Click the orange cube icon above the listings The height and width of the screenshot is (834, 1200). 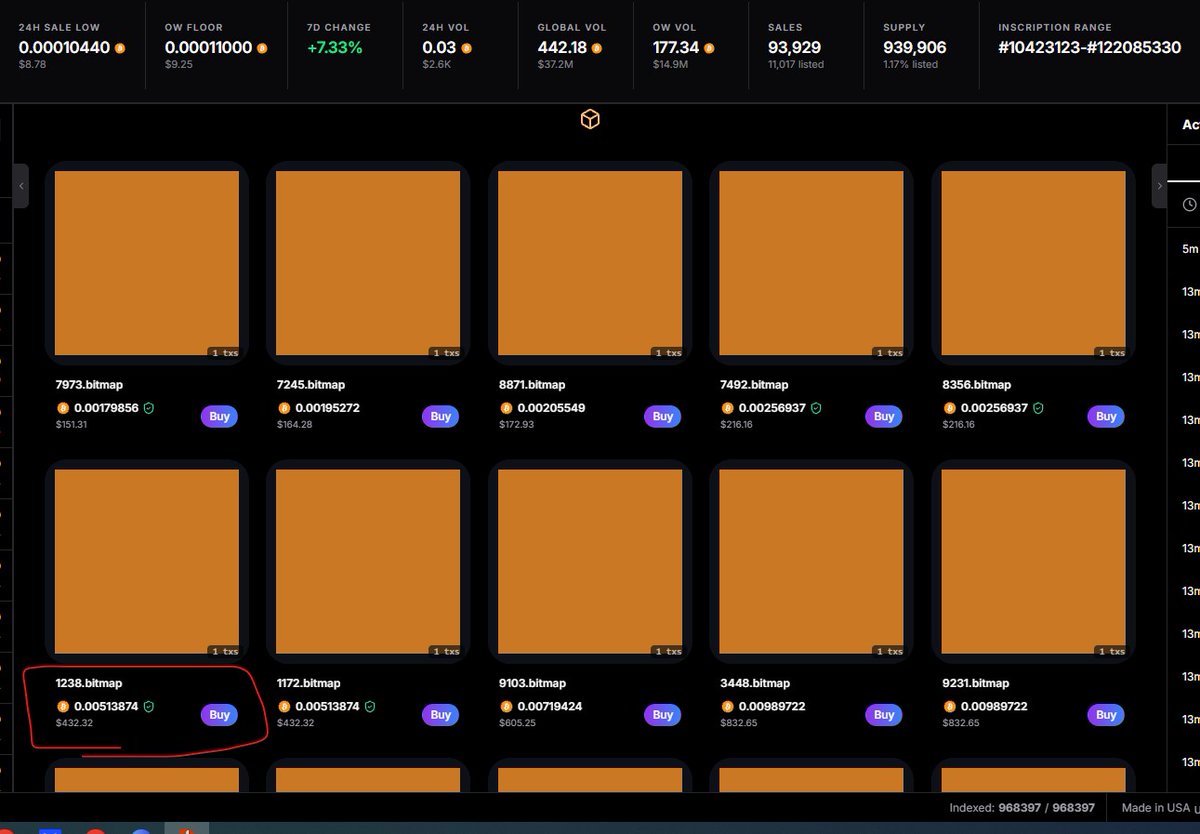tap(590, 120)
